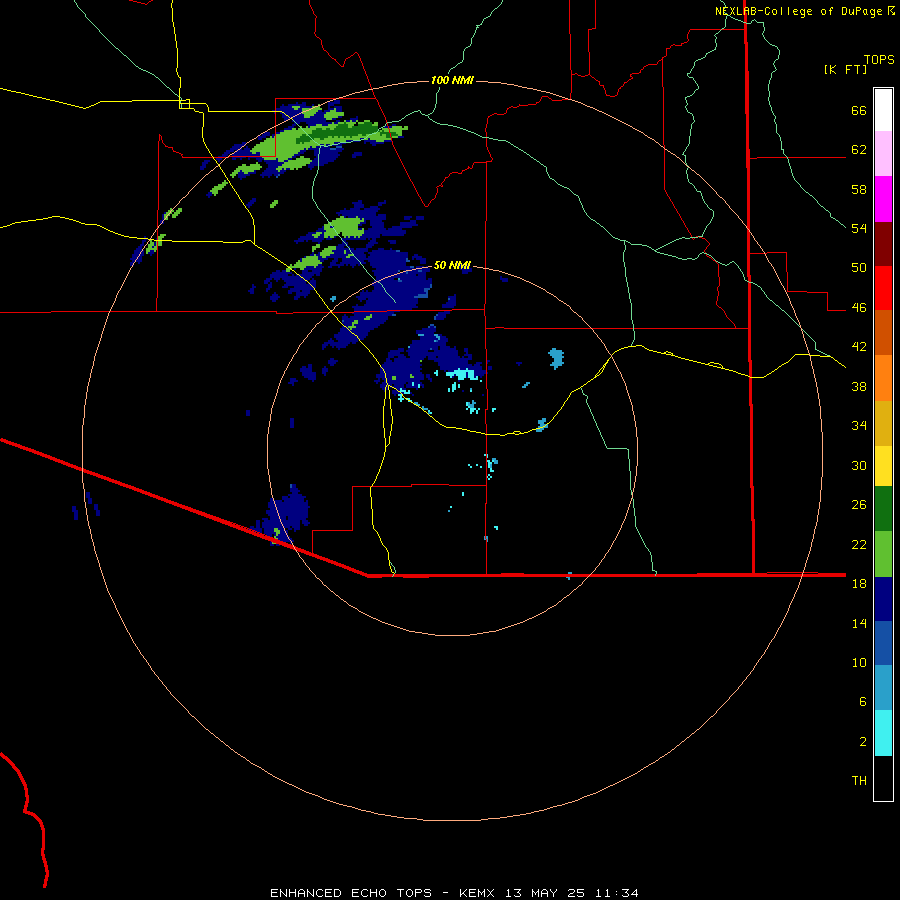The width and height of the screenshot is (900, 900).
Task: Click the '50 NMI' range ring label
Action: [452, 265]
